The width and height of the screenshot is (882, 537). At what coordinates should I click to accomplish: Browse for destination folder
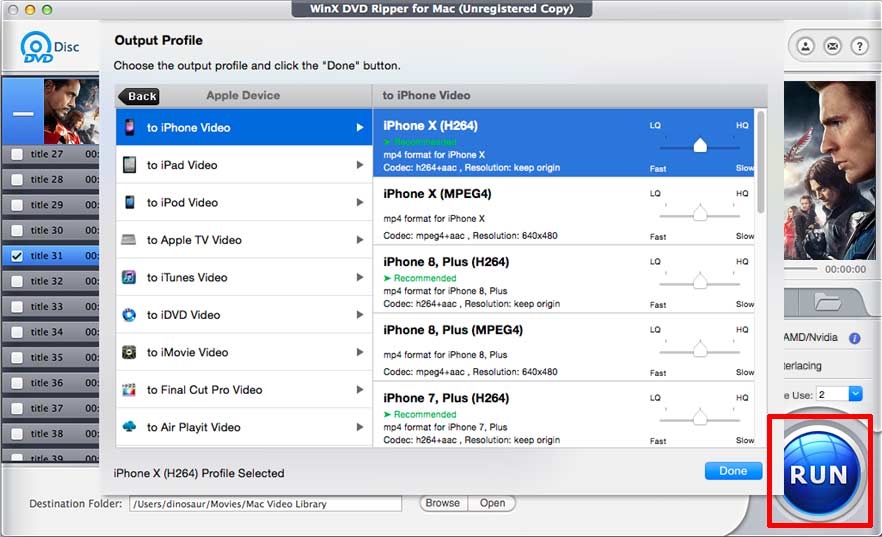click(442, 503)
